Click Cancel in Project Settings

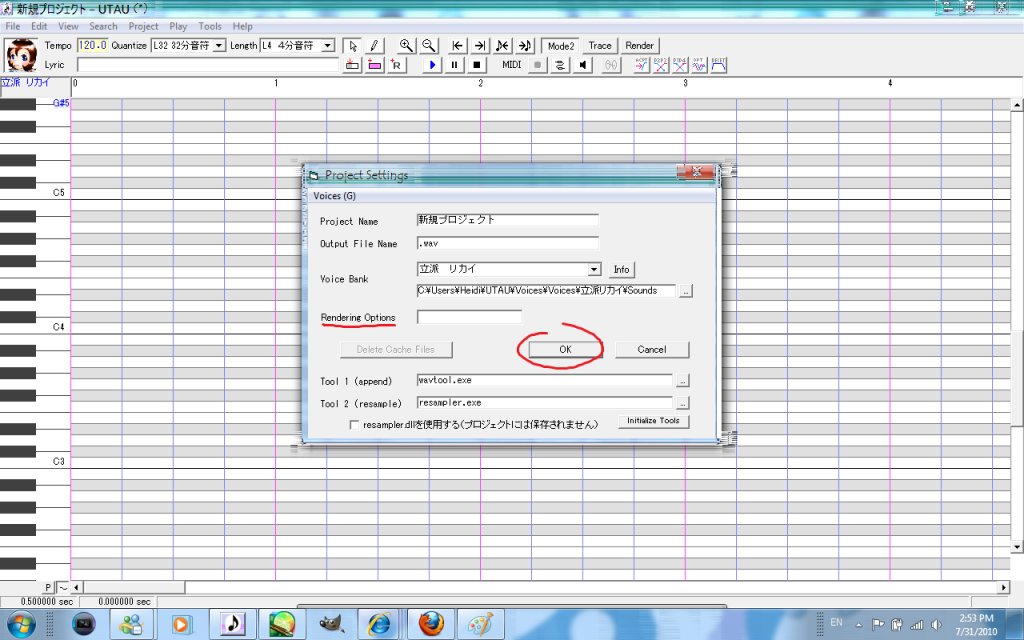pos(652,349)
